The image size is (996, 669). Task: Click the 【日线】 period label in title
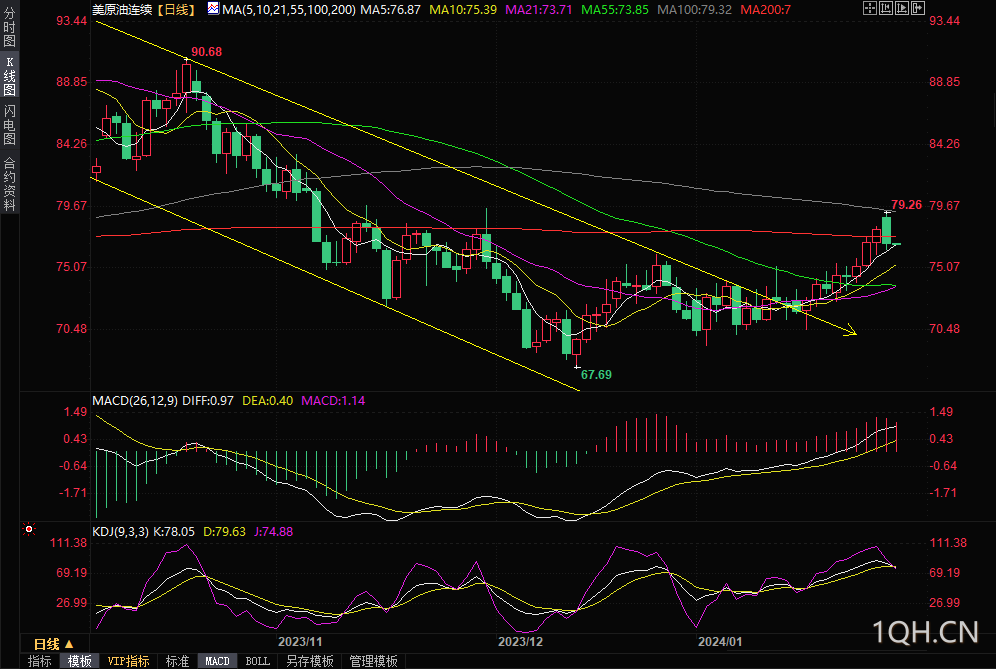pyautogui.click(x=177, y=10)
